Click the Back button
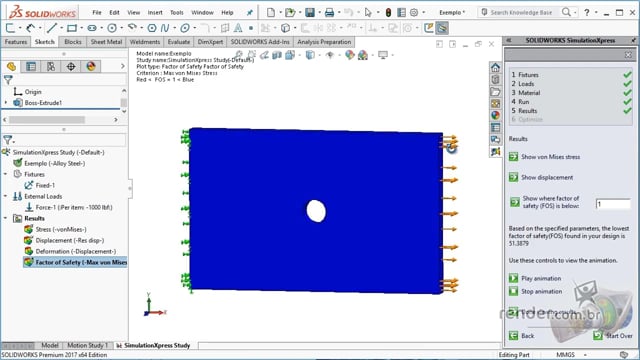This screenshot has width=640, height=360. (522, 336)
